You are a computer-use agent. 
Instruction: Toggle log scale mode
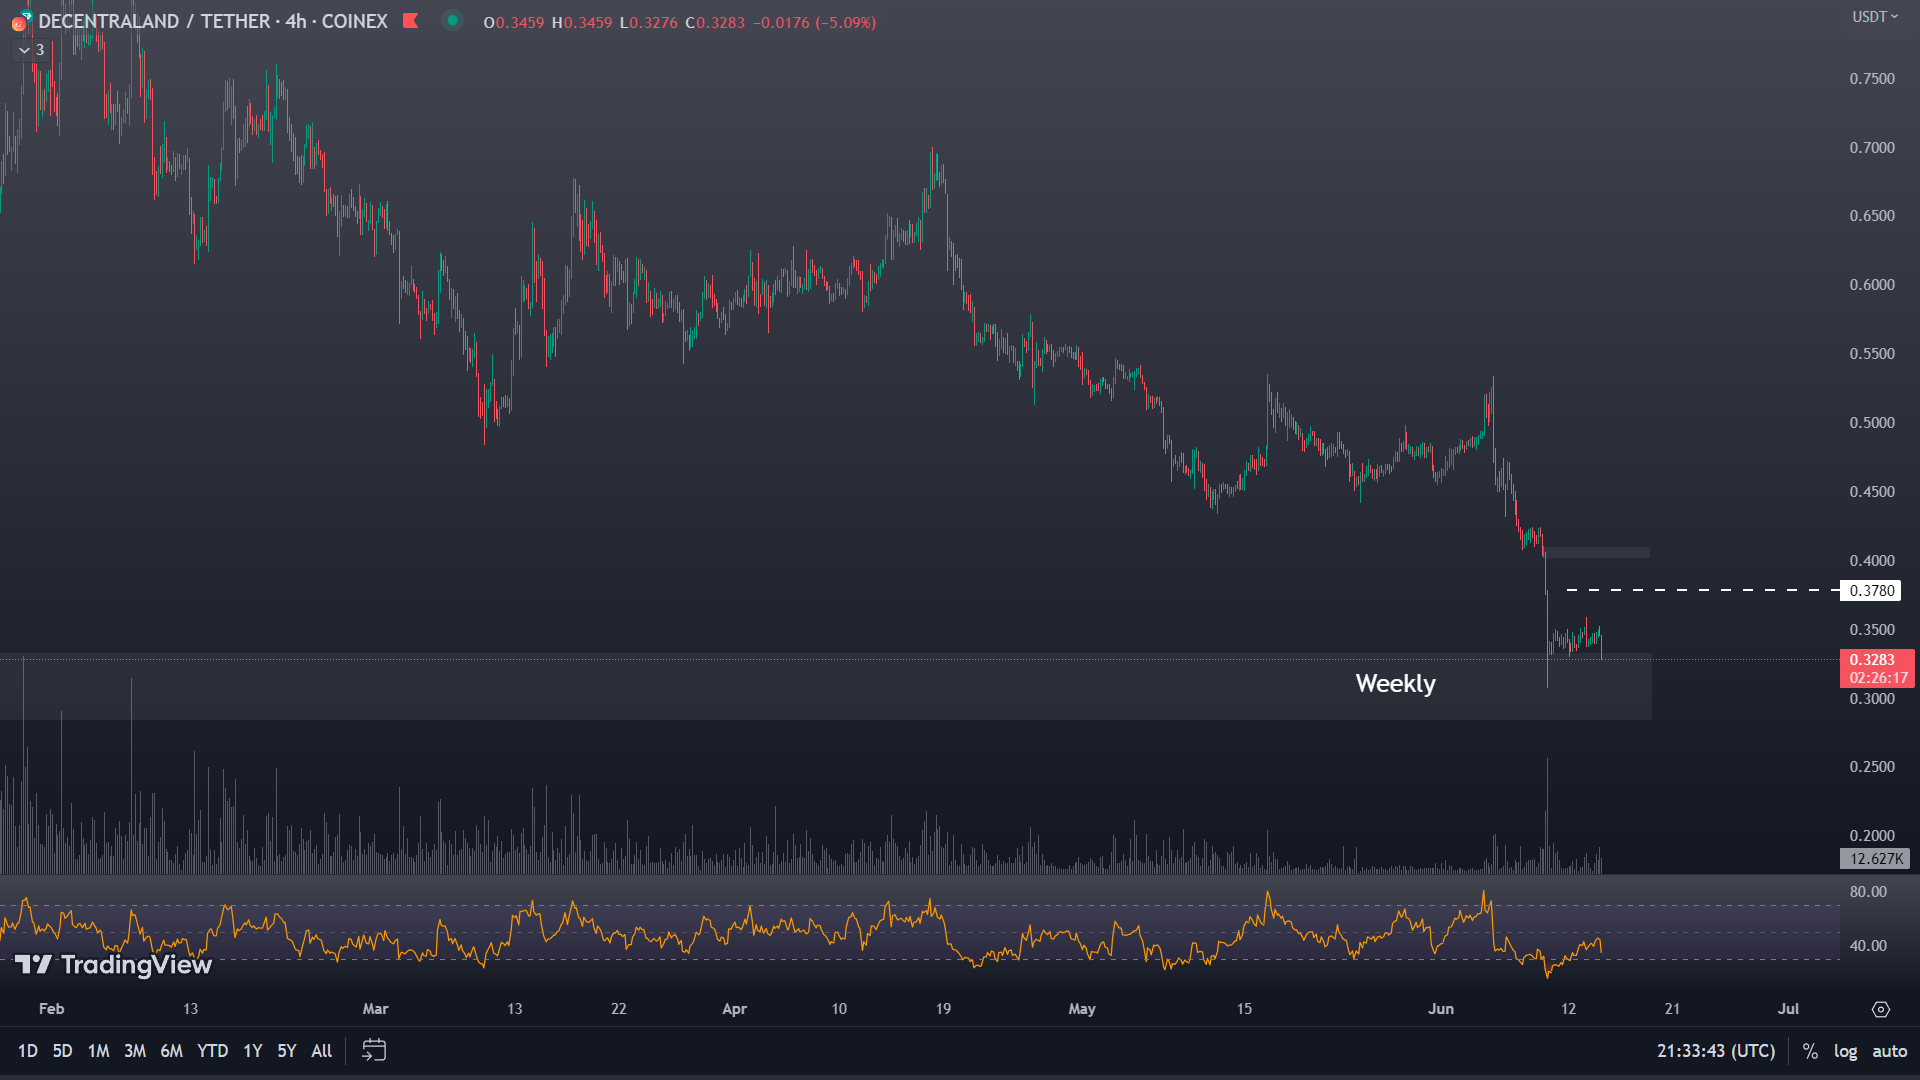click(x=1845, y=1051)
